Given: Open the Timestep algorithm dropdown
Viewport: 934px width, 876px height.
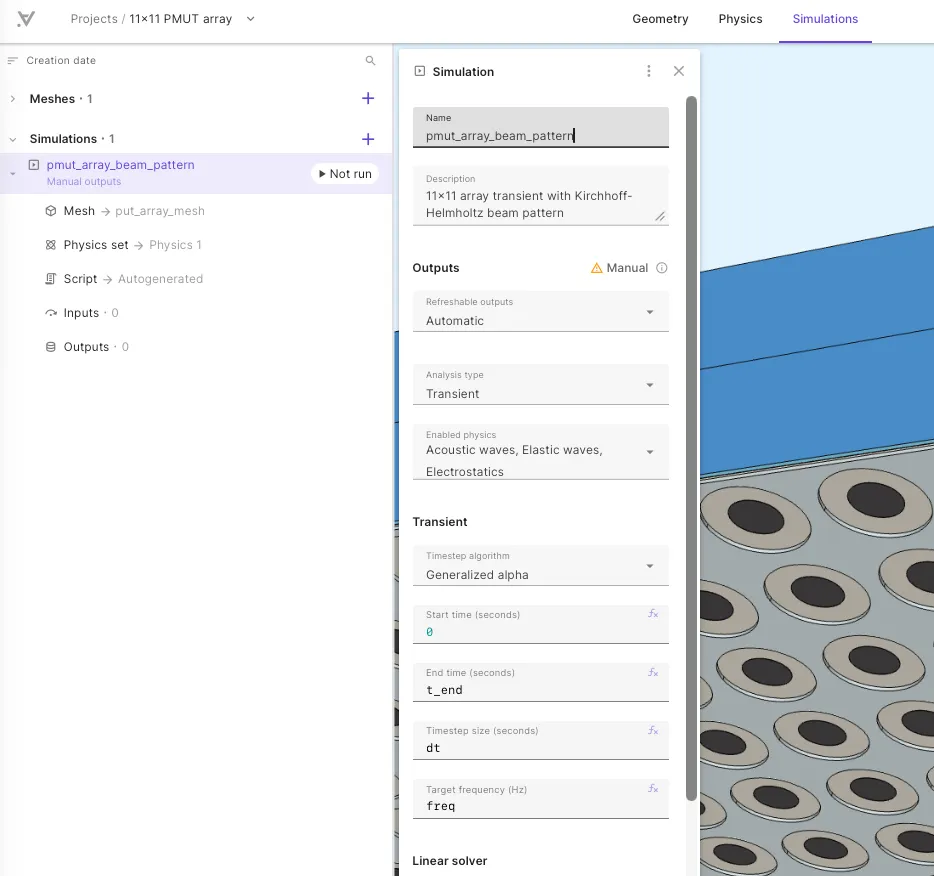Looking at the screenshot, I should pyautogui.click(x=540, y=566).
